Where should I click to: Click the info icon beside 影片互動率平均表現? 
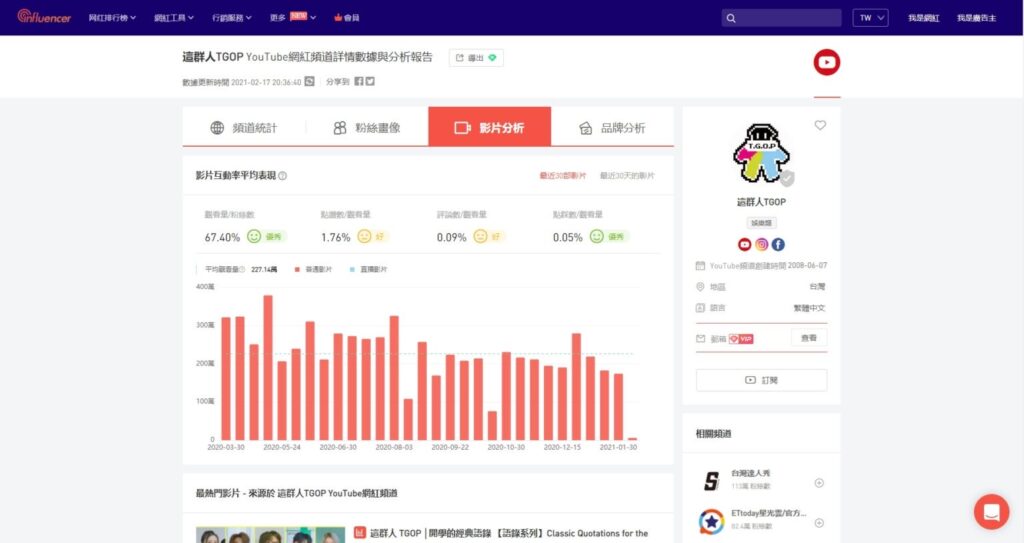pyautogui.click(x=283, y=176)
